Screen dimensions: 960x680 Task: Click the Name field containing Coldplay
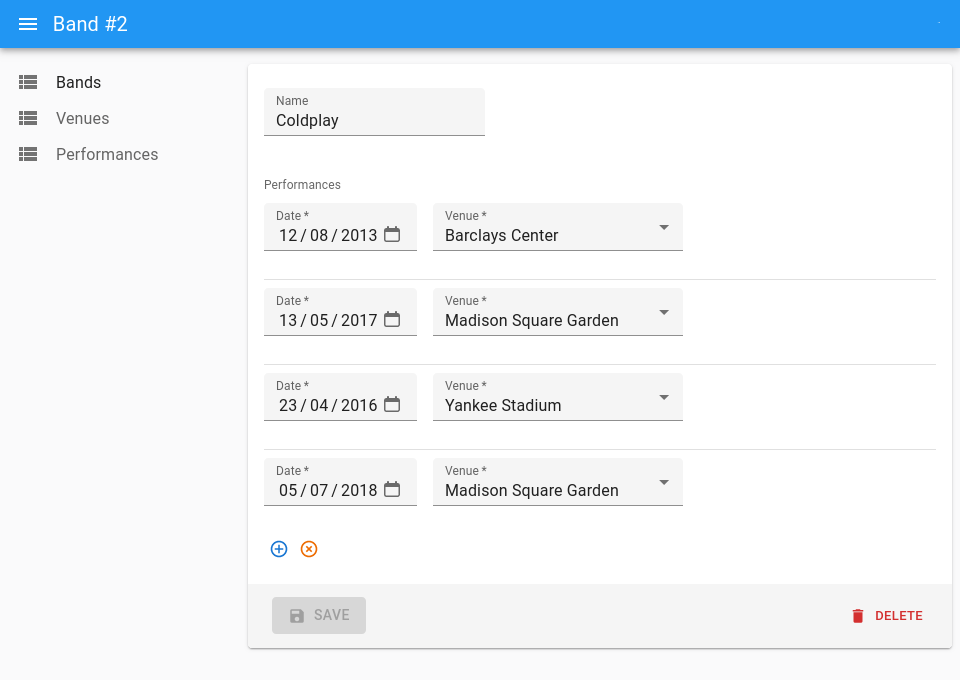click(374, 120)
